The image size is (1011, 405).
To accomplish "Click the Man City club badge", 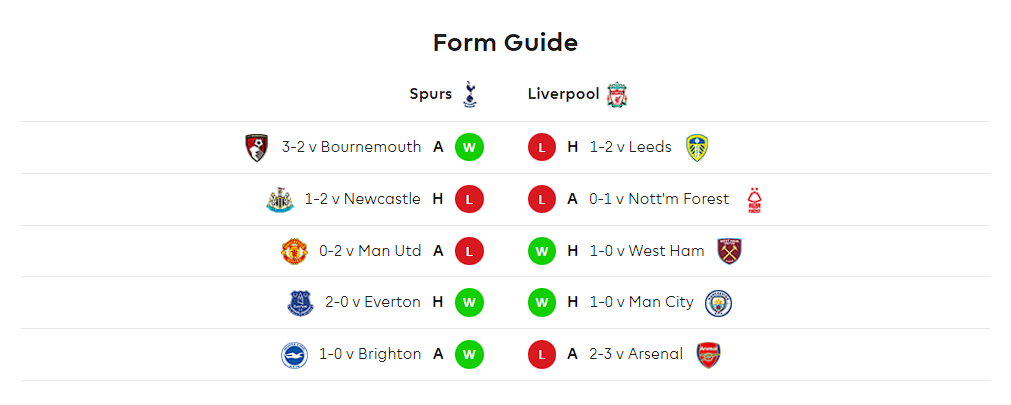I will pos(718,302).
